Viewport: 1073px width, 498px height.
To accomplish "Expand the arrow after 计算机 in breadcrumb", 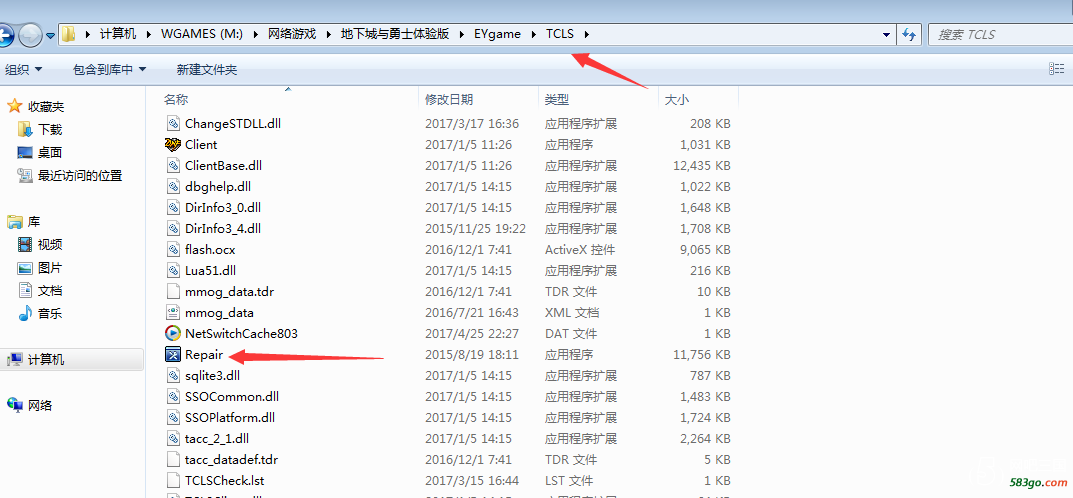I will pyautogui.click(x=148, y=34).
